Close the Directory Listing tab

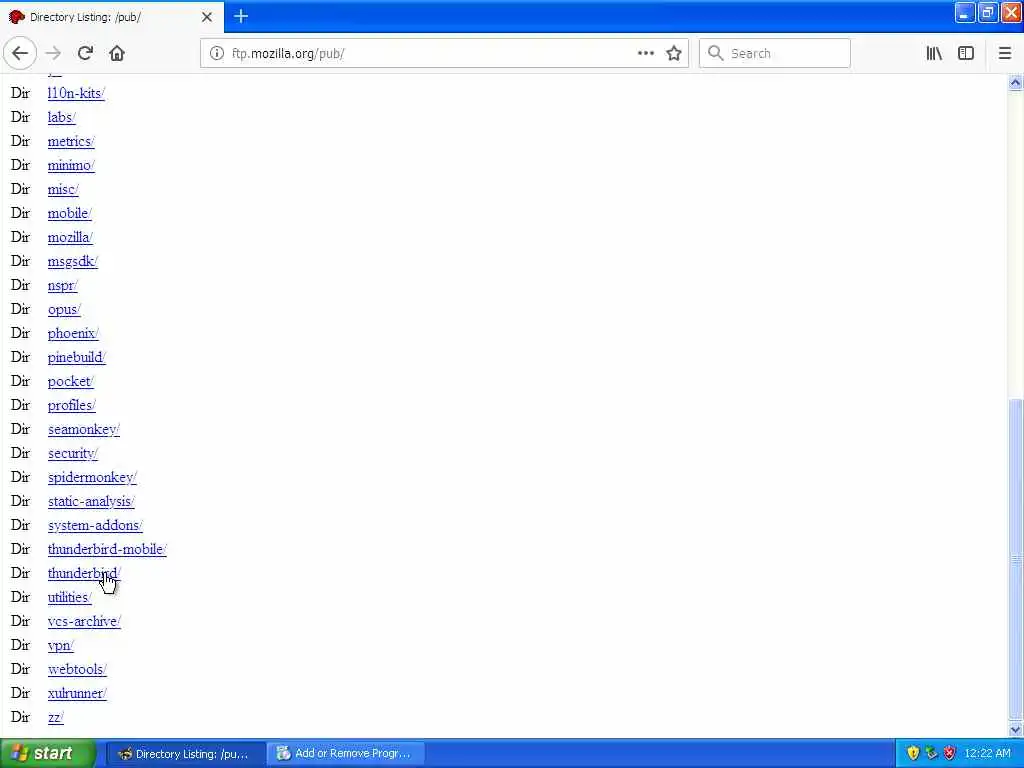tap(207, 17)
